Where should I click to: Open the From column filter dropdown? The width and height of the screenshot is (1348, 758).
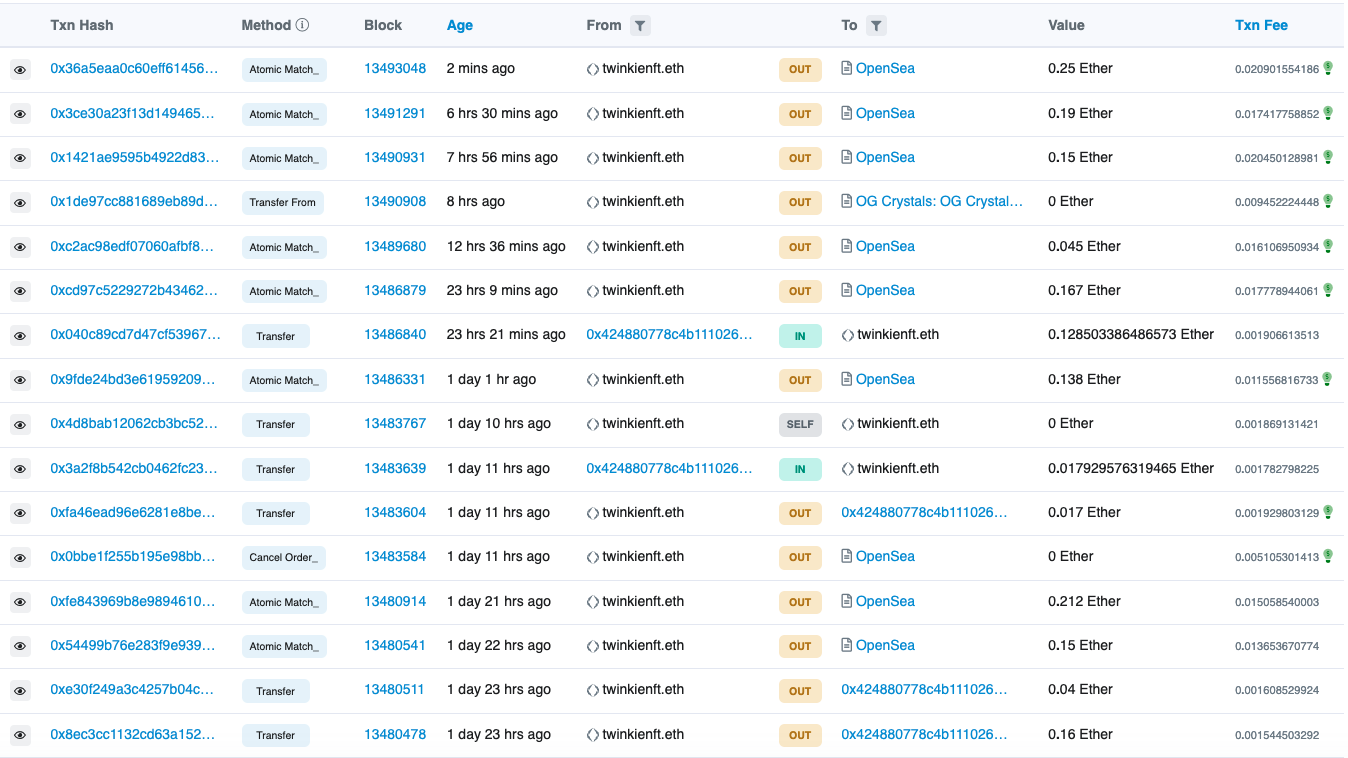click(x=640, y=26)
